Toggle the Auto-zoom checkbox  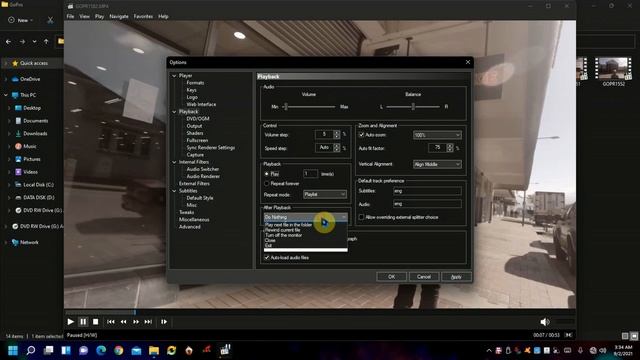click(x=361, y=135)
